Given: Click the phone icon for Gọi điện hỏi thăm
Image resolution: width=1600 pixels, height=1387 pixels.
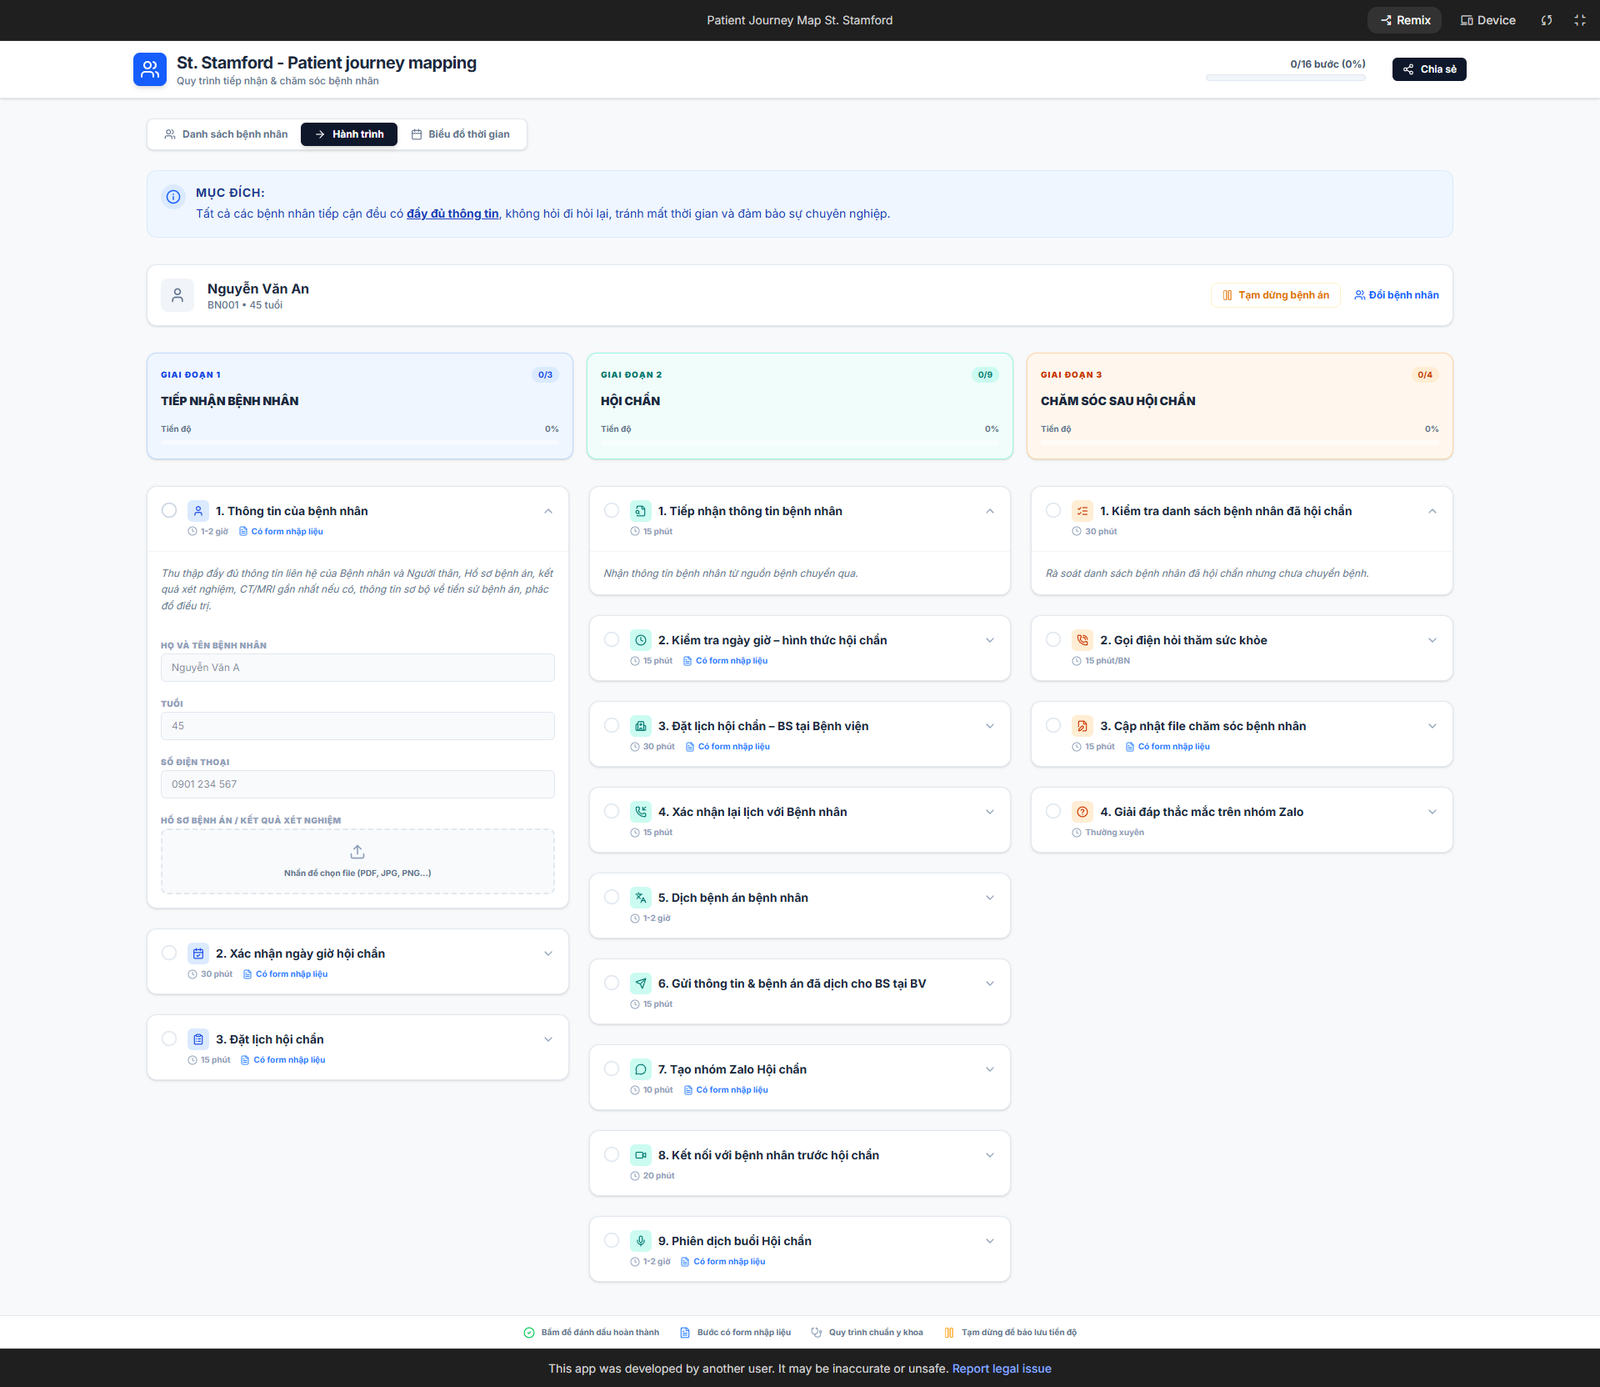Looking at the screenshot, I should coord(1082,640).
